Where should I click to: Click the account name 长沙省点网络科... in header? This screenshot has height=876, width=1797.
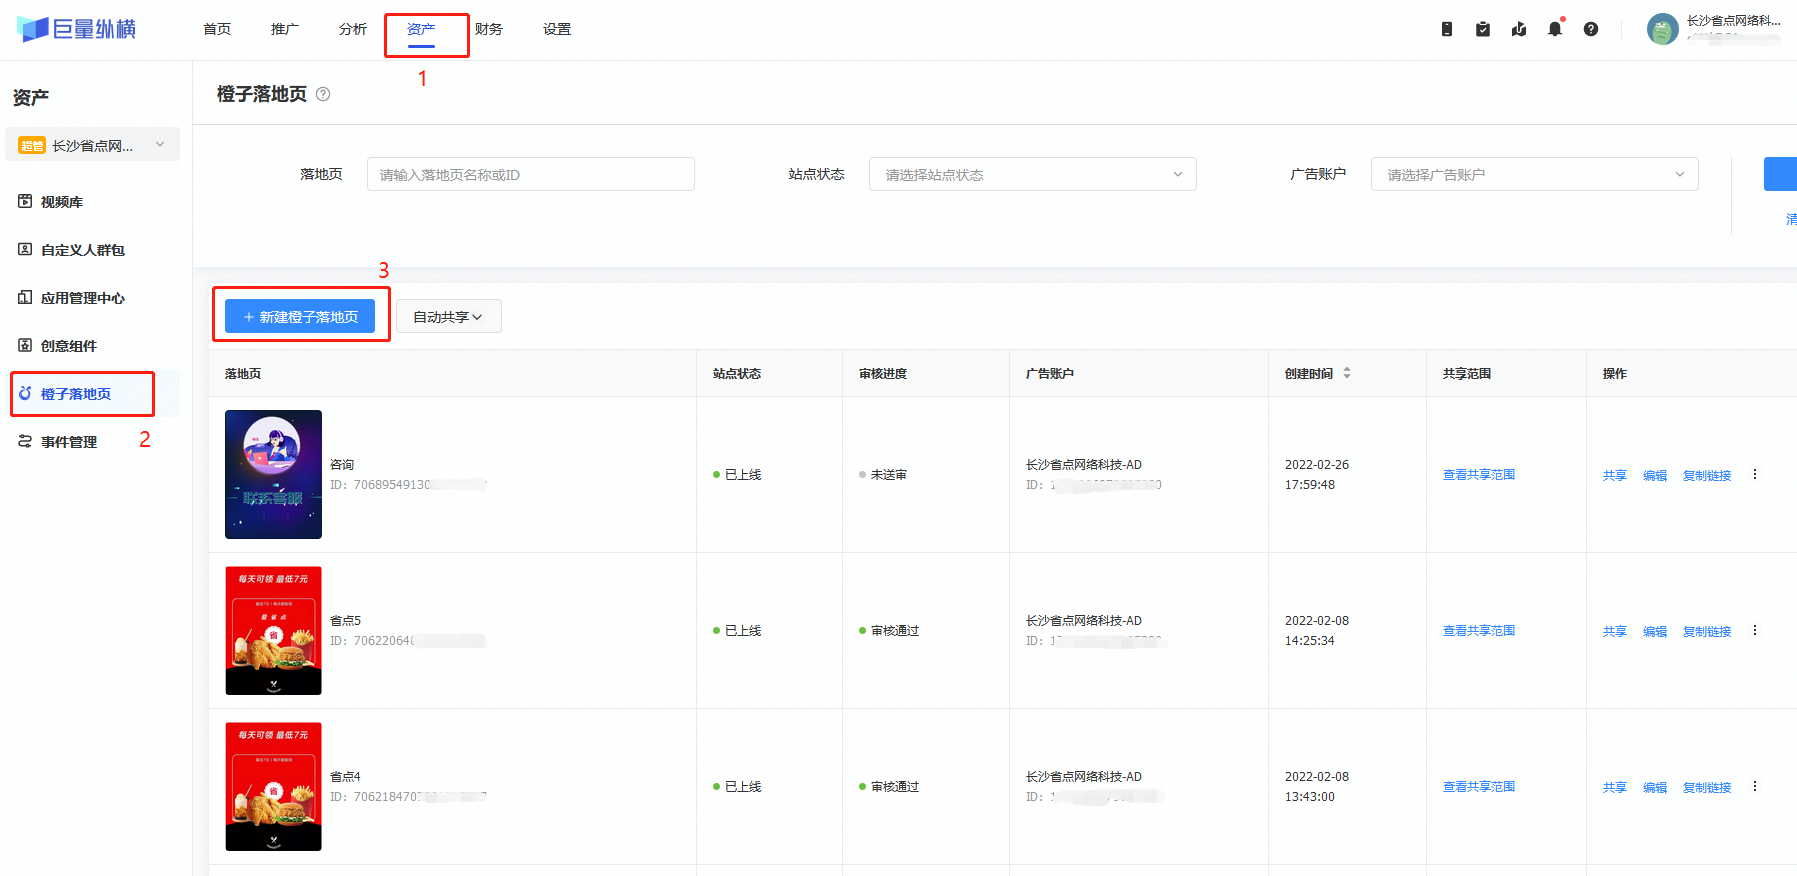coord(1733,21)
